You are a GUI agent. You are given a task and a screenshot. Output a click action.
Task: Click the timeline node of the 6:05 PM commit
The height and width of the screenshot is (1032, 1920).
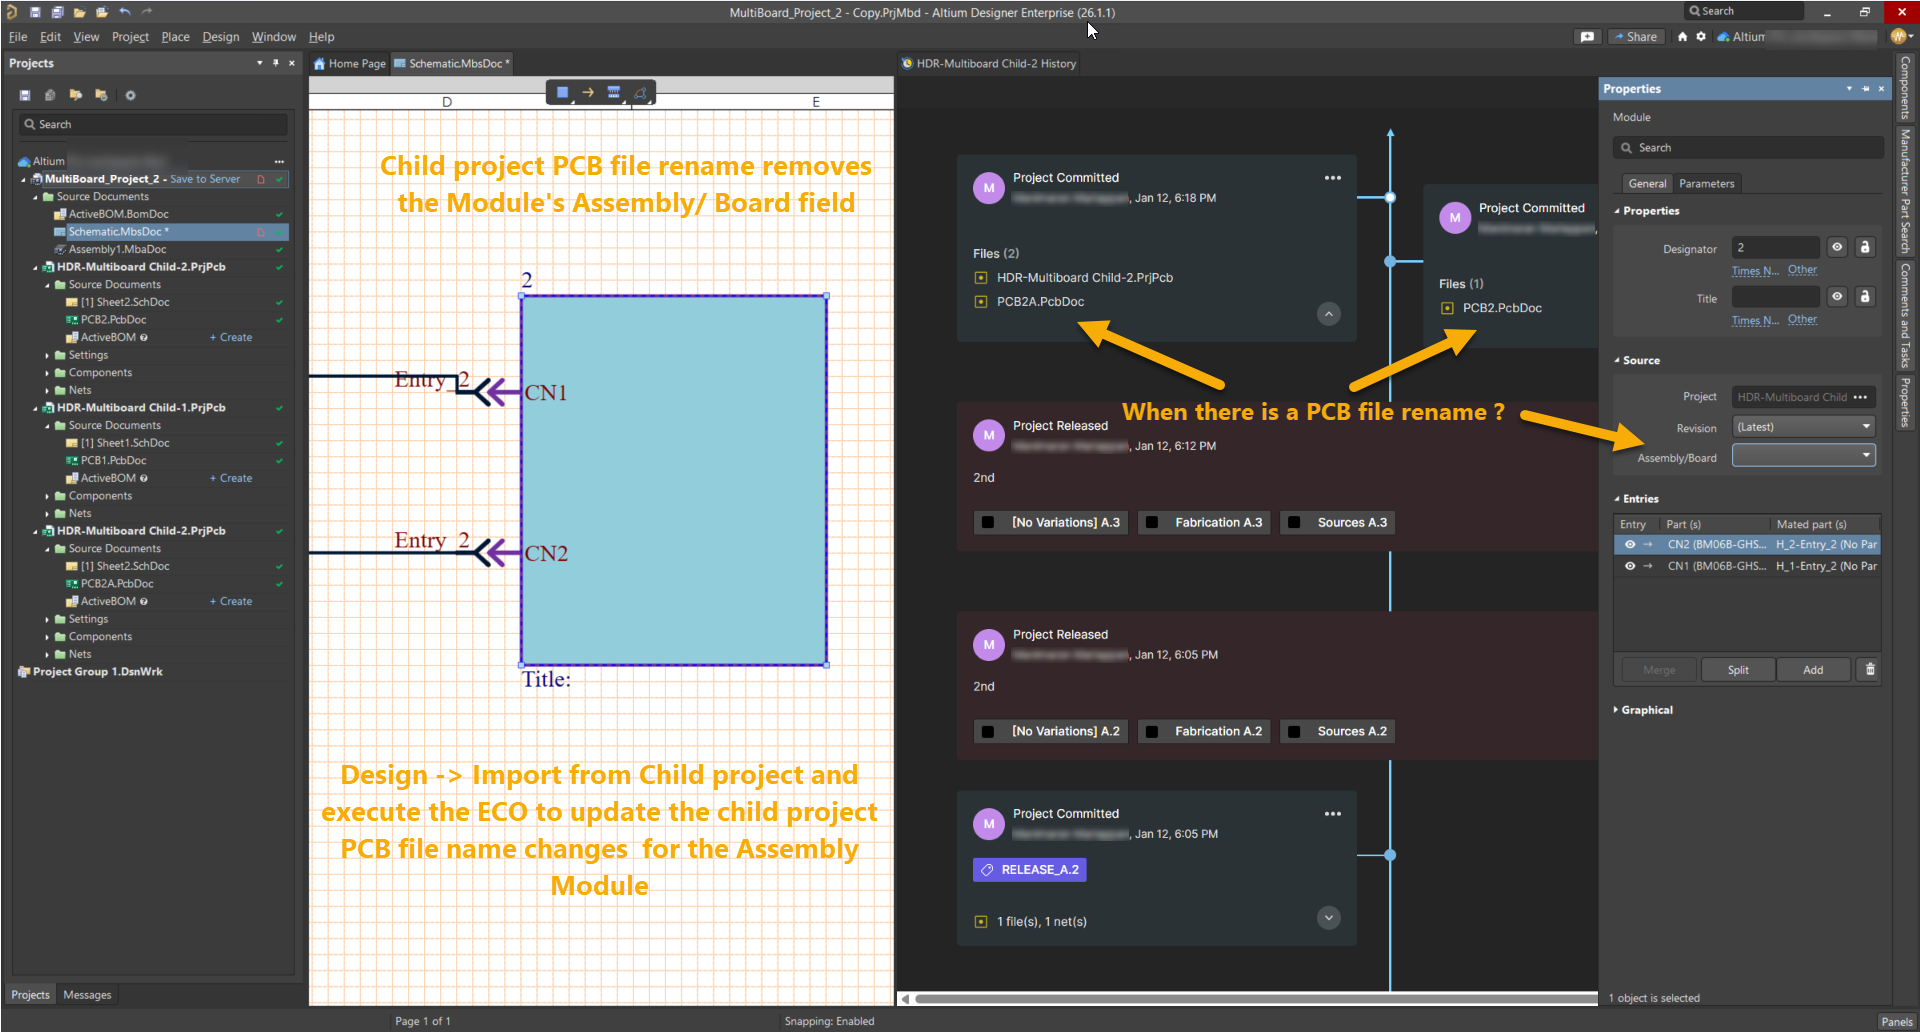[x=1390, y=855]
